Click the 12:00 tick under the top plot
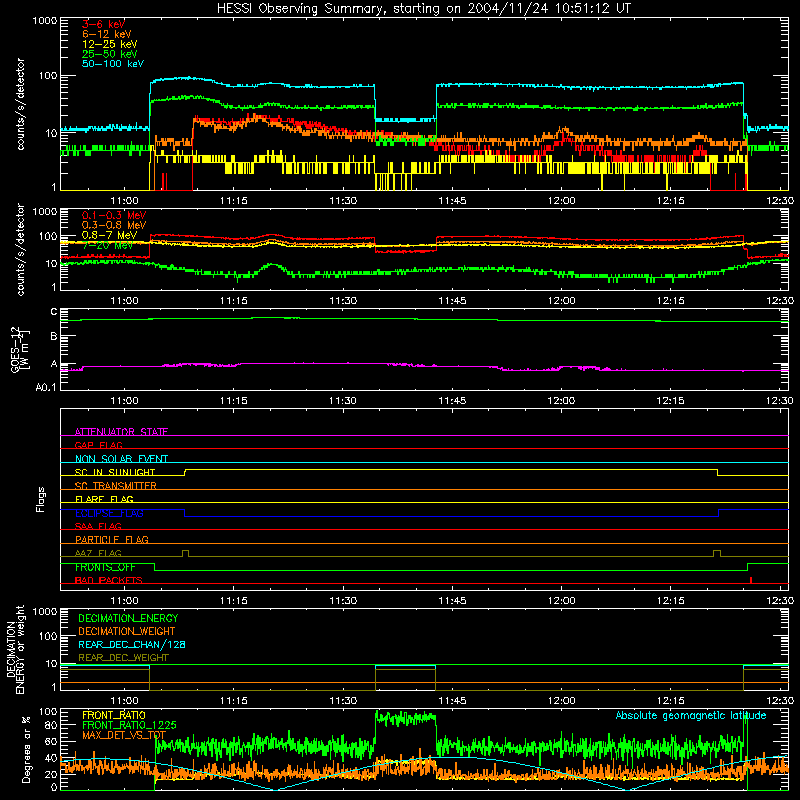Screen dimensions: 800x800 point(561,201)
